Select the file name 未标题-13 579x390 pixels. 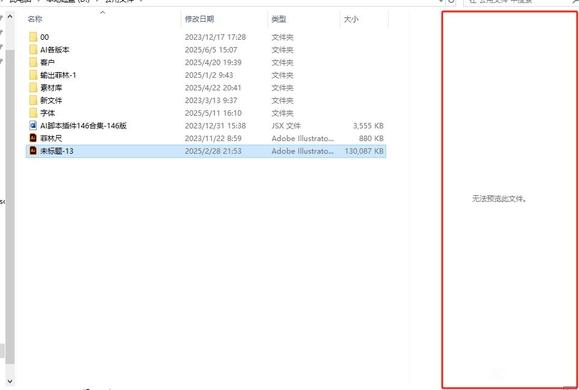coord(56,151)
